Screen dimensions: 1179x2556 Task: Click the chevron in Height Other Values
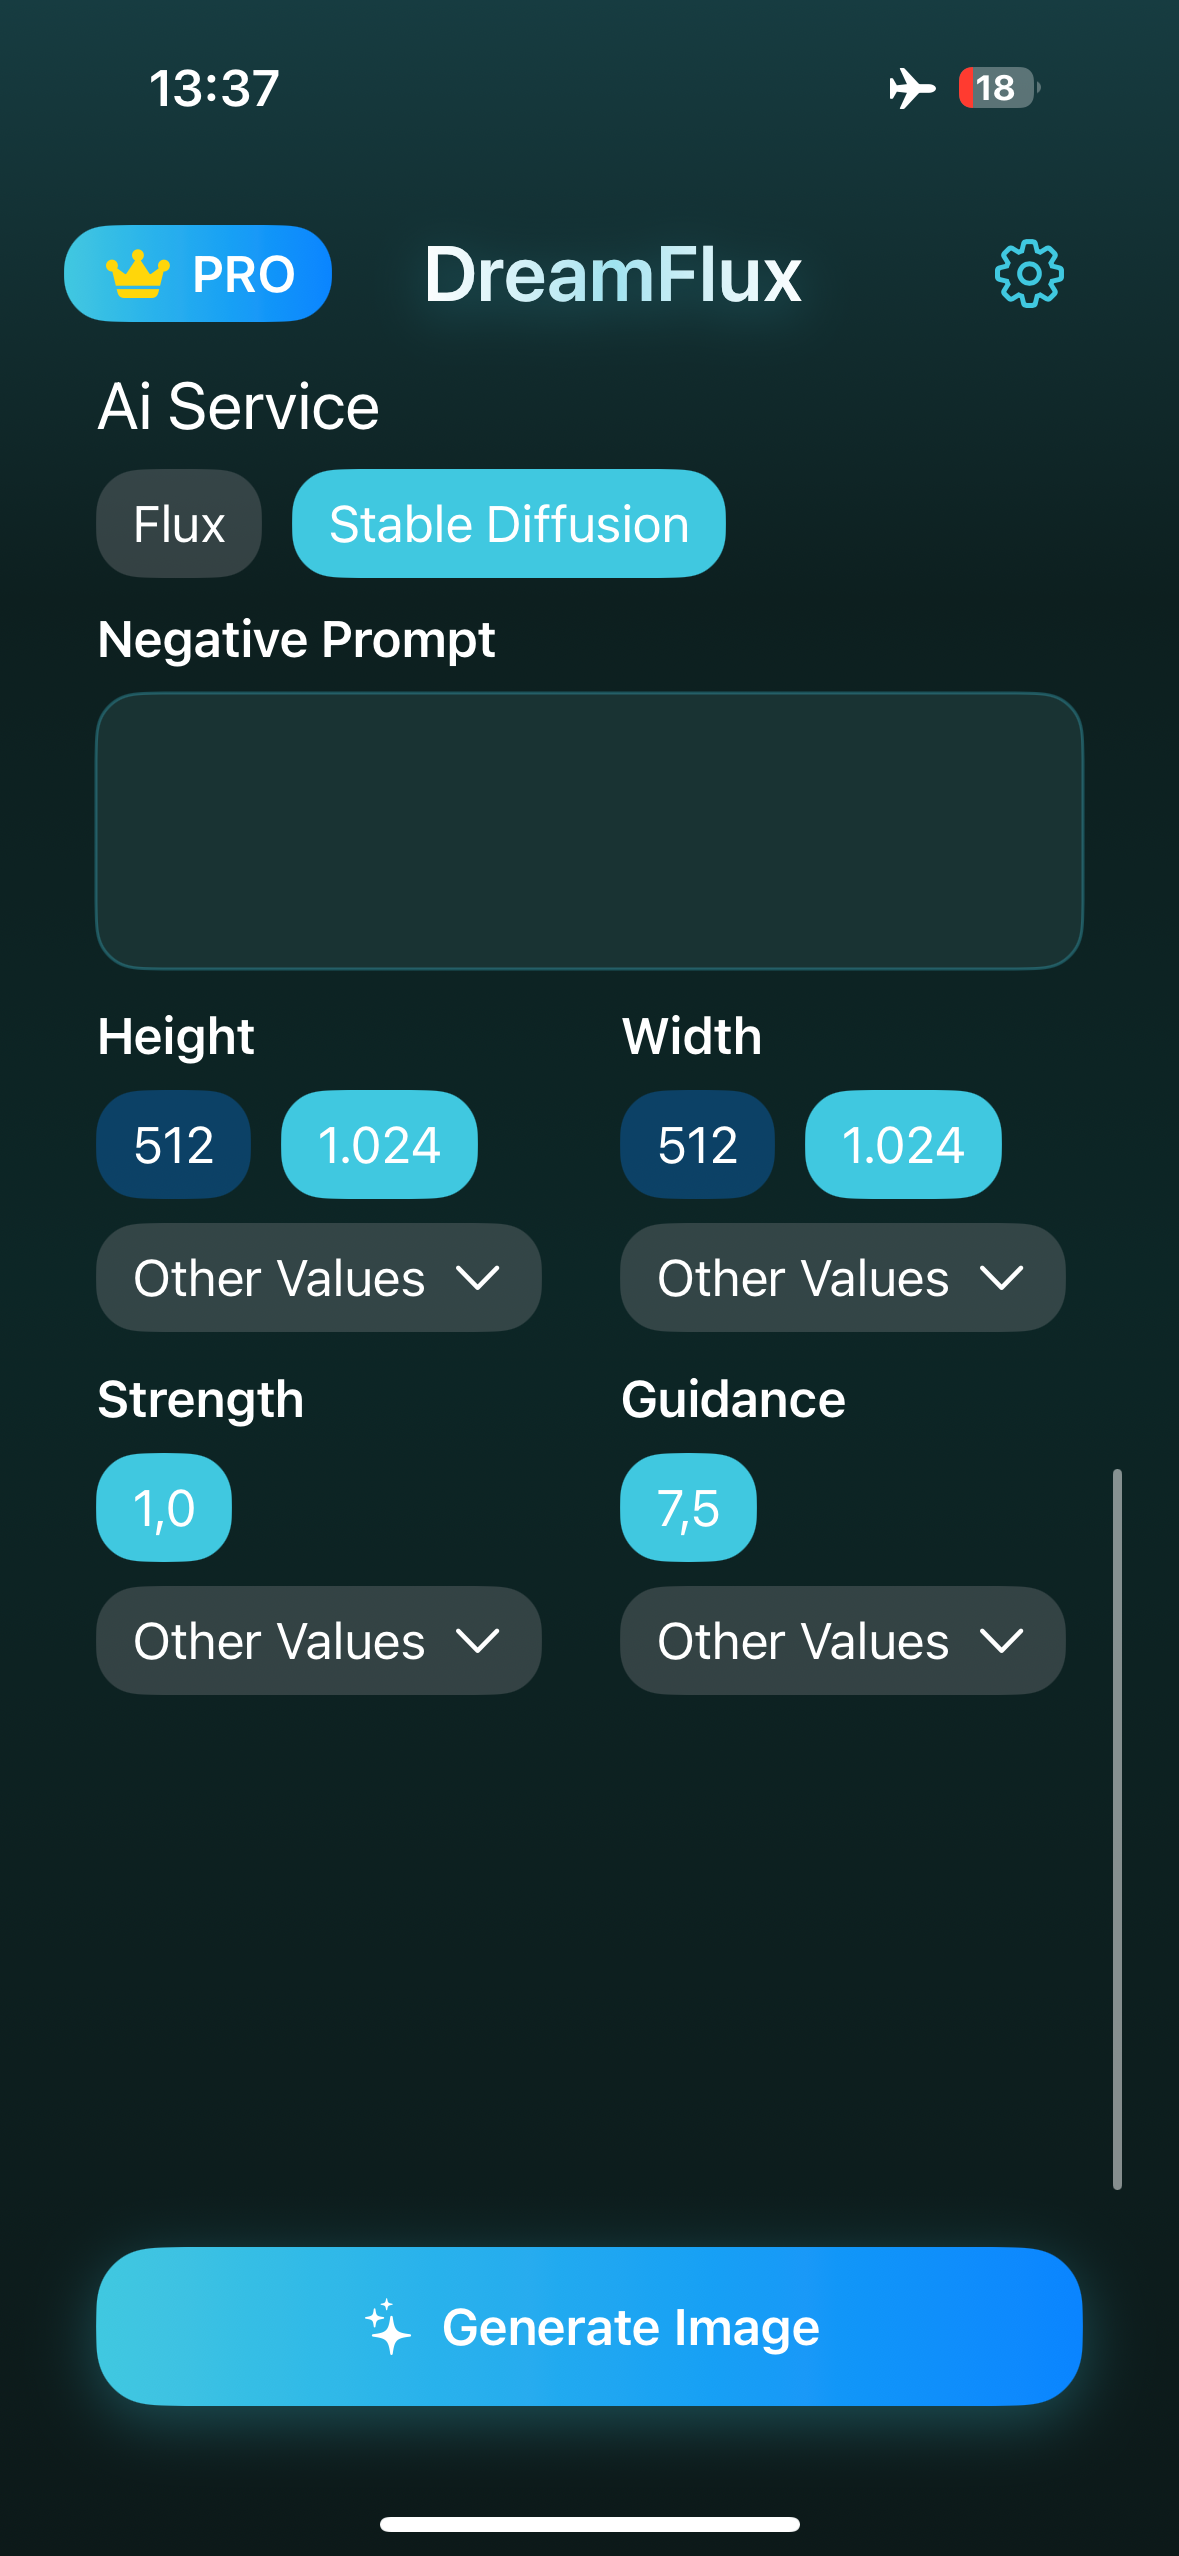coord(477,1277)
